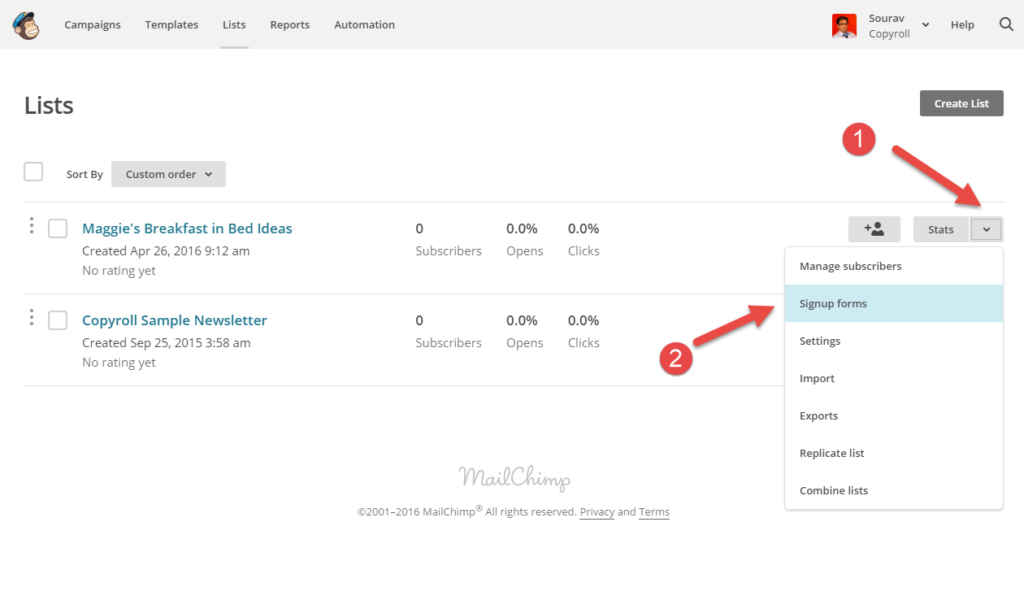1024x596 pixels.
Task: Choose Combine lists menu entry
Action: (893, 490)
